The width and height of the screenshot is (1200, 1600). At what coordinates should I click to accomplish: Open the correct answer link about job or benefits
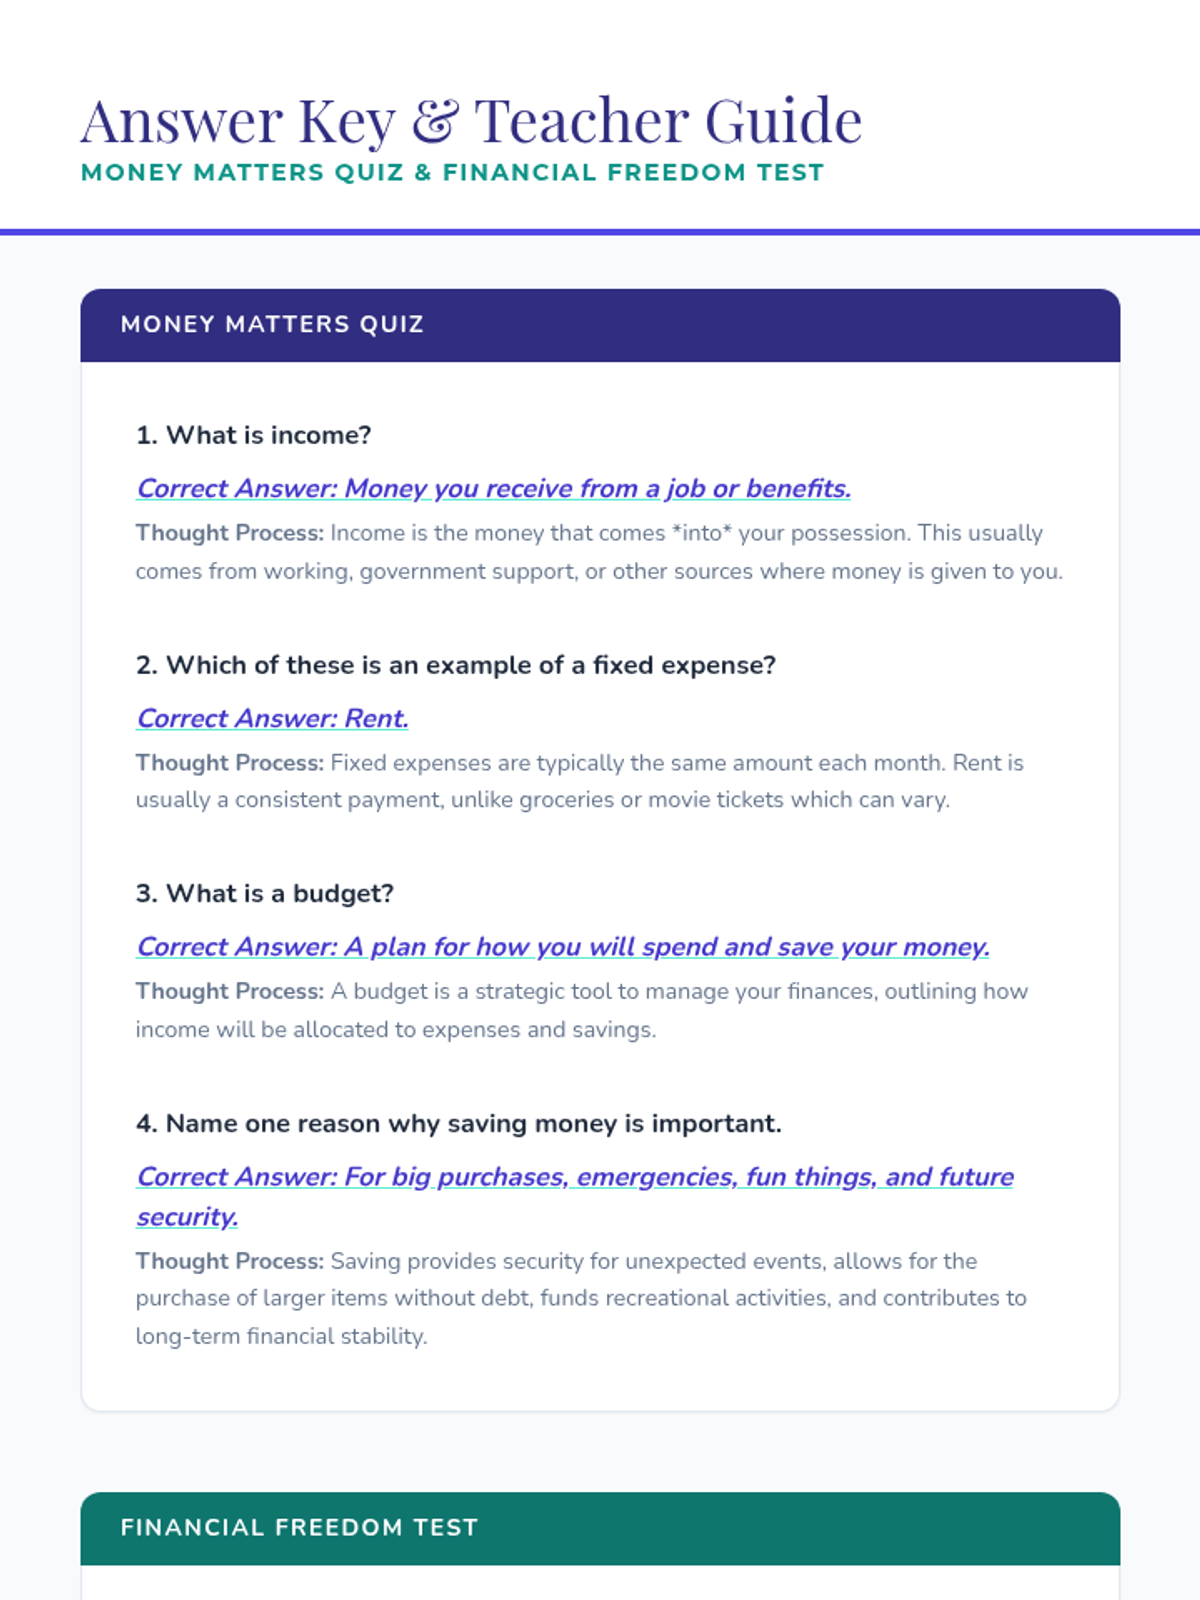click(493, 489)
